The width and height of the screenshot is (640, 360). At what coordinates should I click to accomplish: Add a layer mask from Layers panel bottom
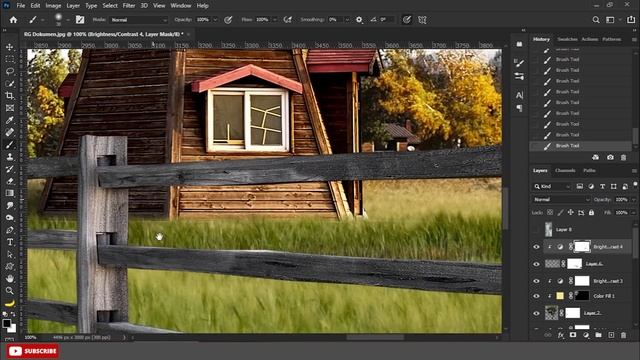[x=573, y=335]
